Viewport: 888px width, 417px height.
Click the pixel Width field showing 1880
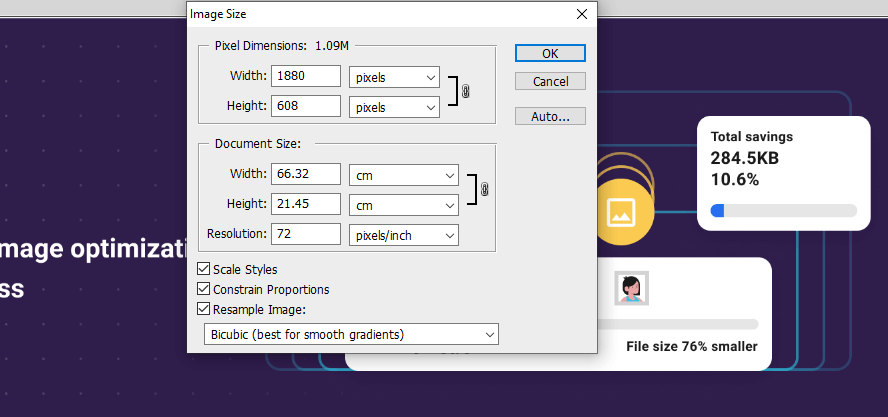click(x=306, y=76)
